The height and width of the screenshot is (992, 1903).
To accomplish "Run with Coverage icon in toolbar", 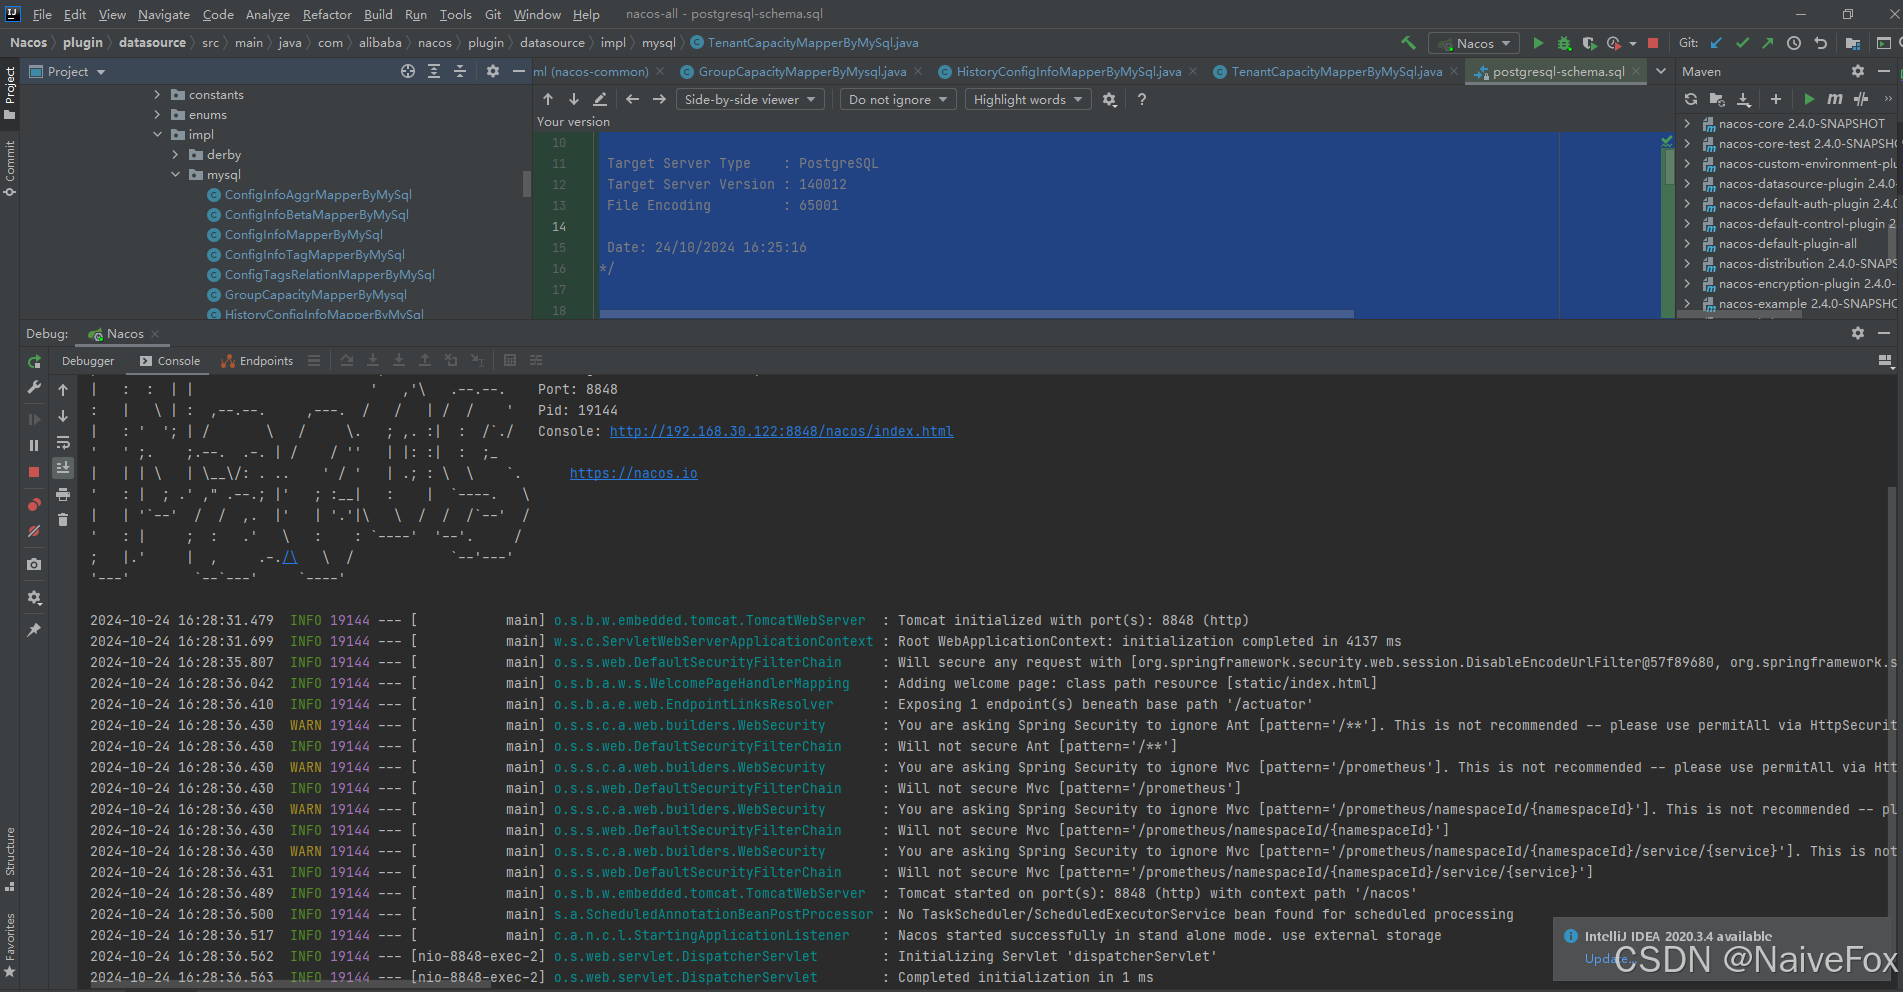I will pyautogui.click(x=1589, y=43).
